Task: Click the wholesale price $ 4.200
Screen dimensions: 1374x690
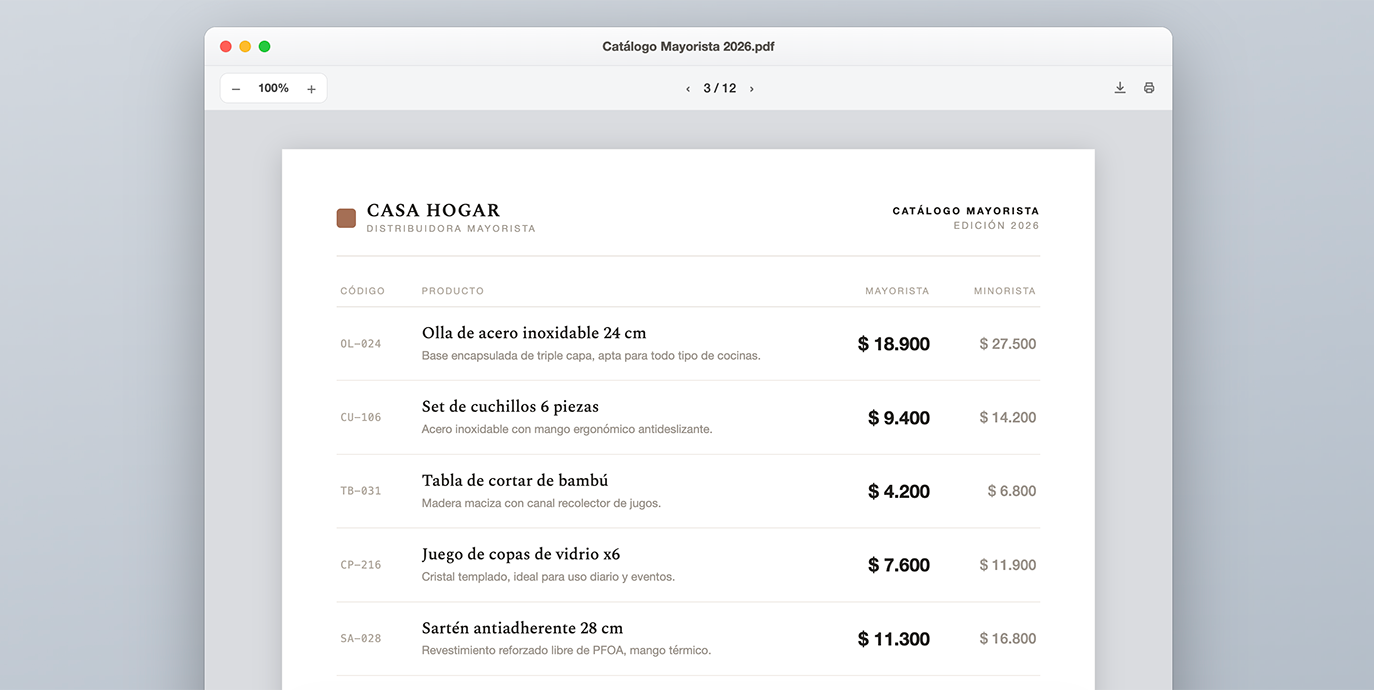Action: coord(899,491)
